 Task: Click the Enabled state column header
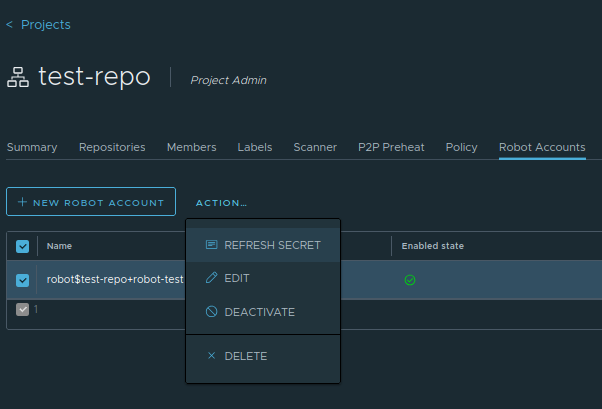[433, 246]
